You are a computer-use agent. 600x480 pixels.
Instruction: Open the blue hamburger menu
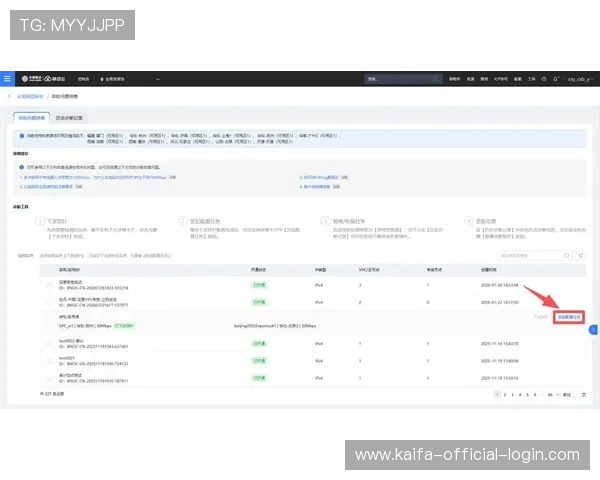(7, 78)
